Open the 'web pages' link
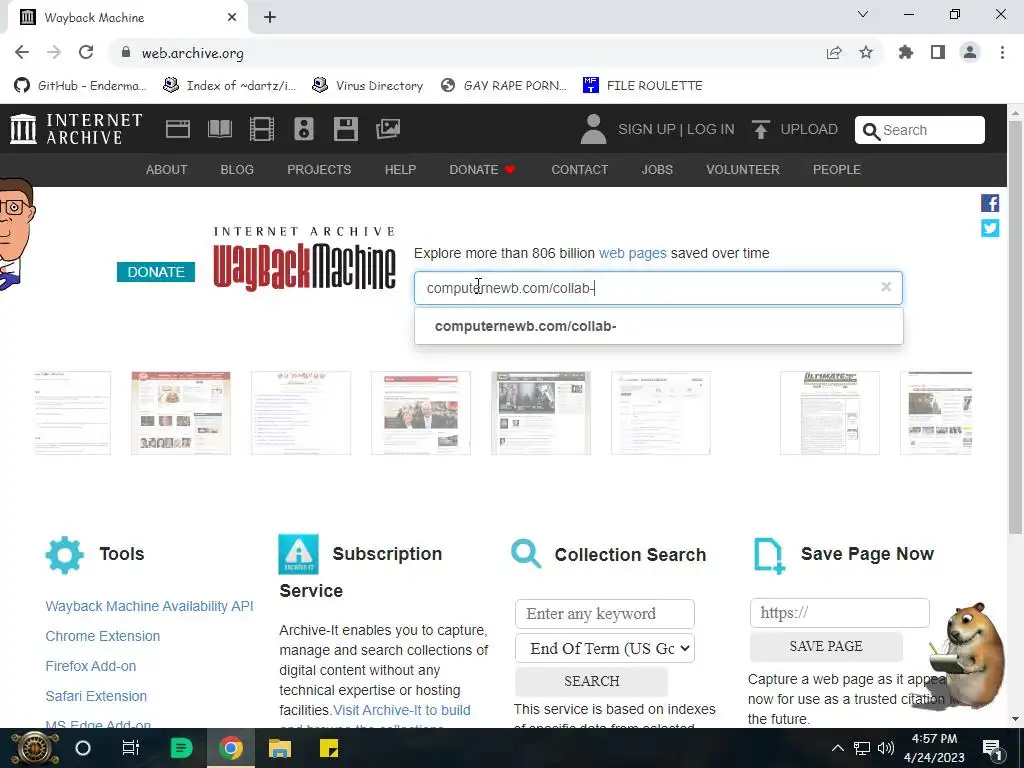 tap(633, 253)
